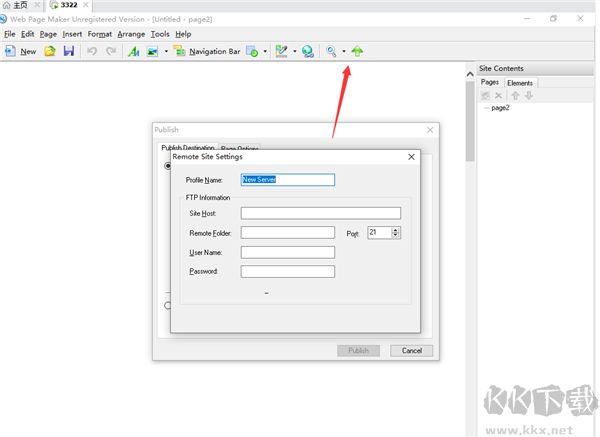Open the Edit menu
The width and height of the screenshot is (600, 437).
[x=28, y=34]
